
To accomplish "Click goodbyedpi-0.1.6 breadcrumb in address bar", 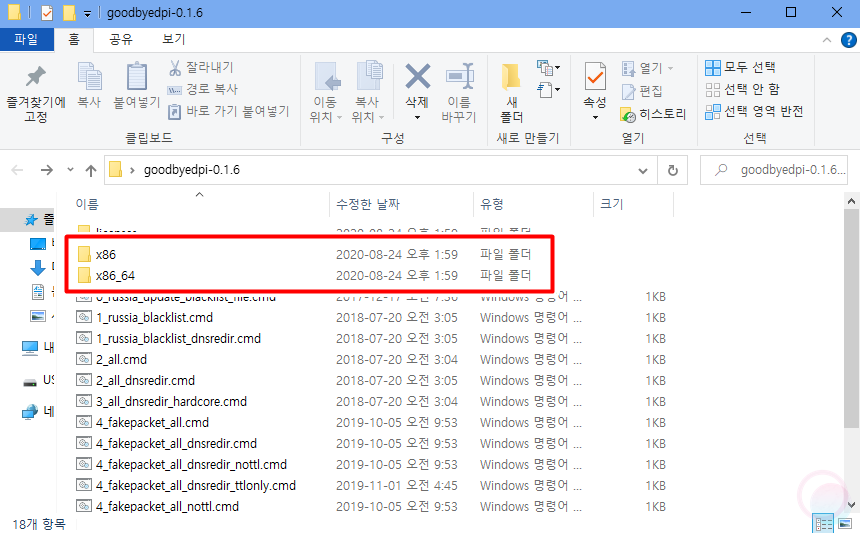I will pyautogui.click(x=192, y=170).
